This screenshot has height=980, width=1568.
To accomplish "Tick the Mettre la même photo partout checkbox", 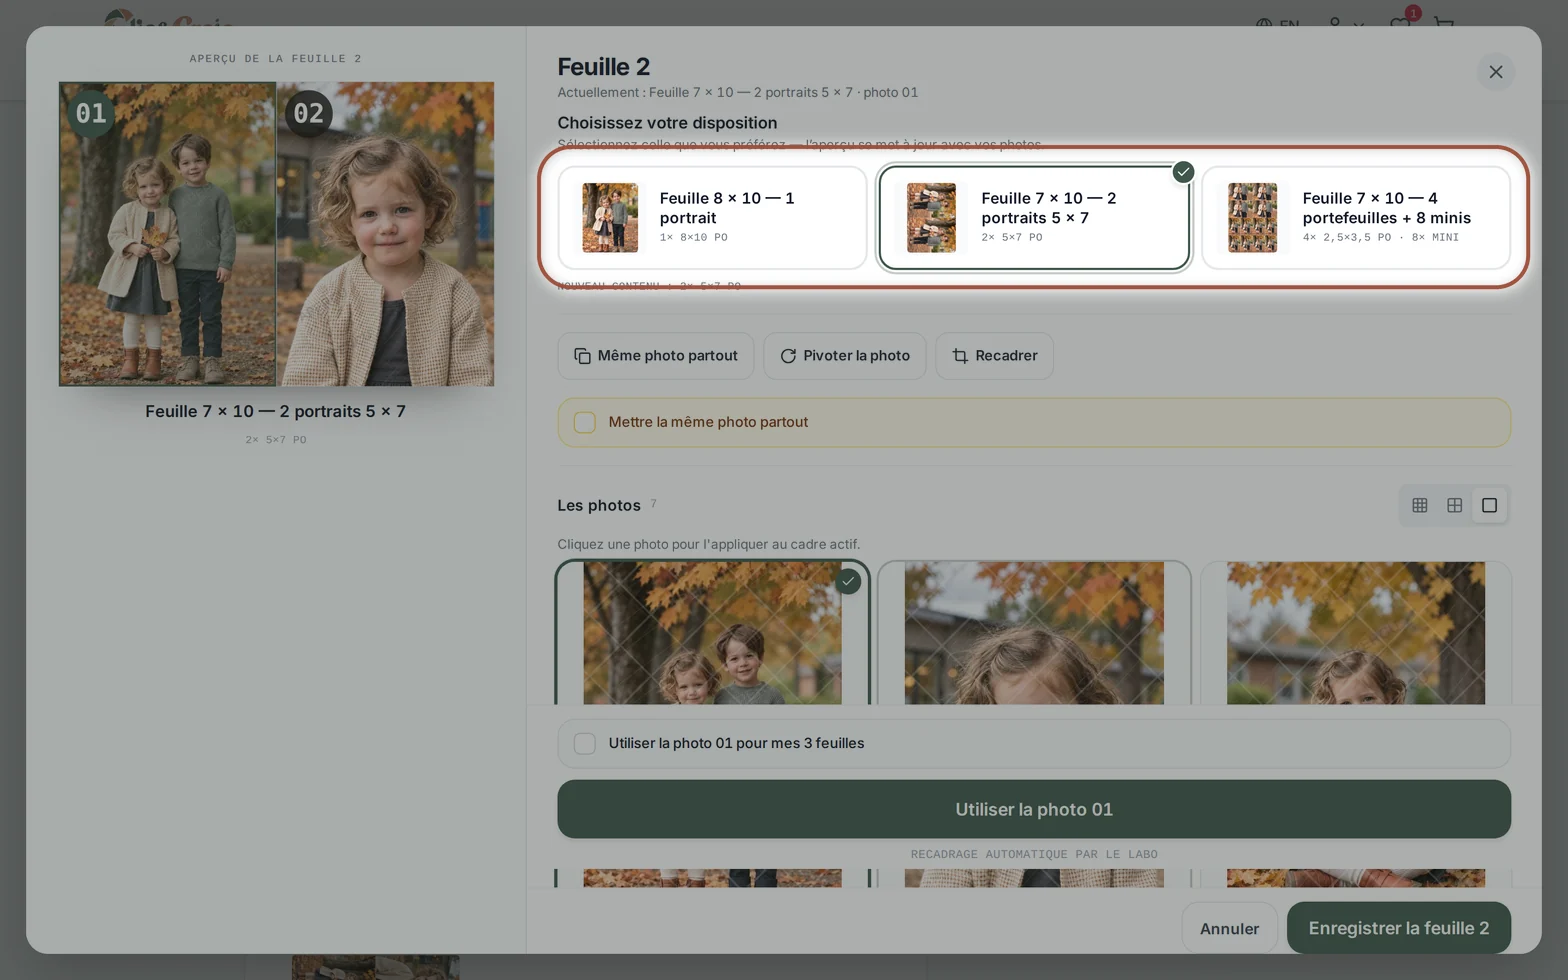I will click(x=585, y=422).
